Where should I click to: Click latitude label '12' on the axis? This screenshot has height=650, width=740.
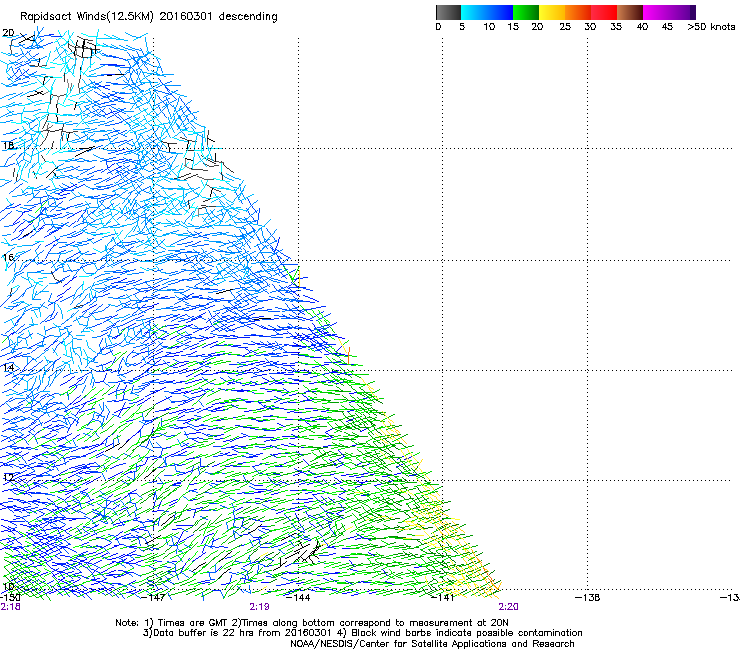tap(8, 477)
